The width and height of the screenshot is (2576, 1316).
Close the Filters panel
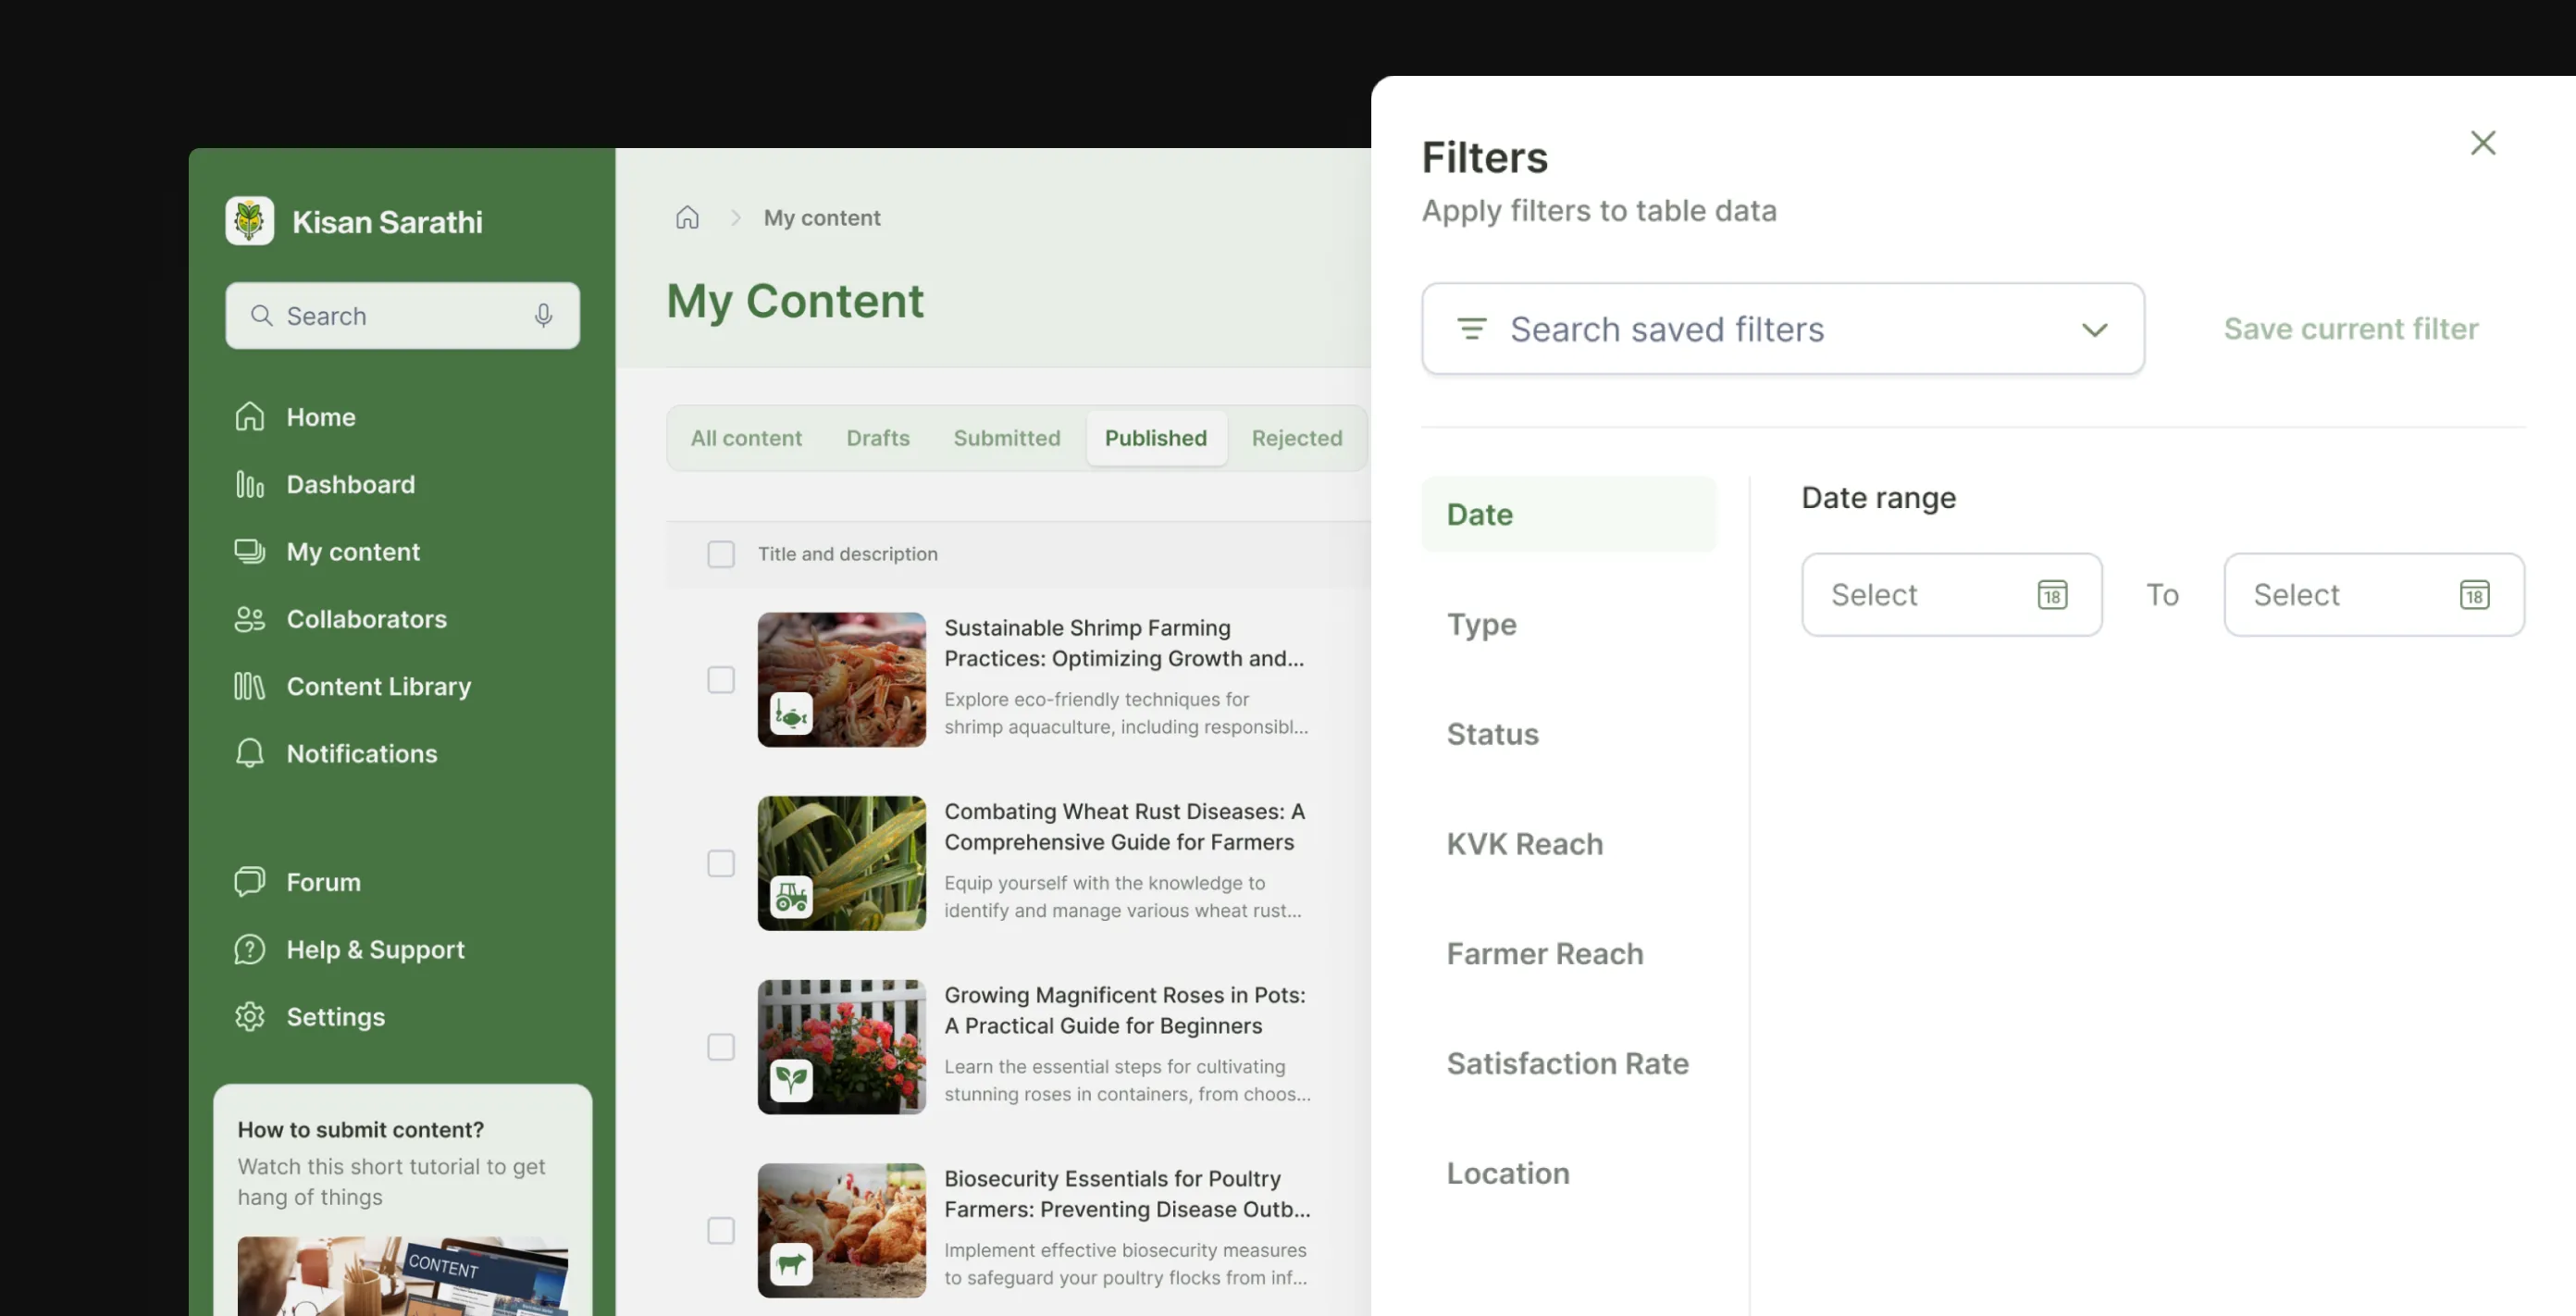tap(2482, 143)
